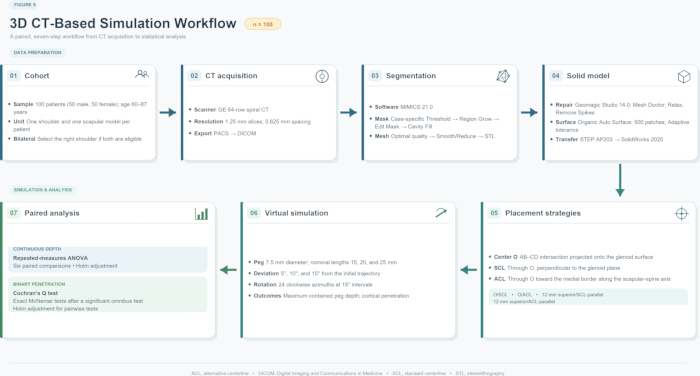The image size is (700, 376).
Task: Click the Segmentation mesh icon
Action: coord(503,76)
